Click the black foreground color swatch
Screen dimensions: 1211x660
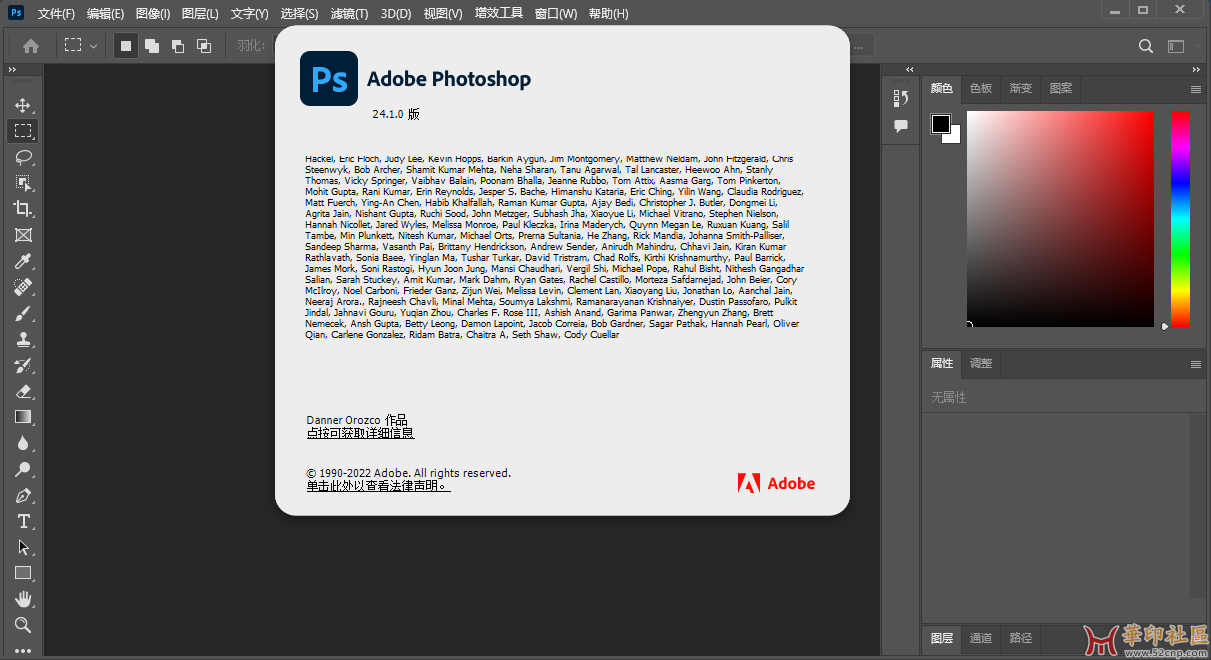tap(941, 124)
